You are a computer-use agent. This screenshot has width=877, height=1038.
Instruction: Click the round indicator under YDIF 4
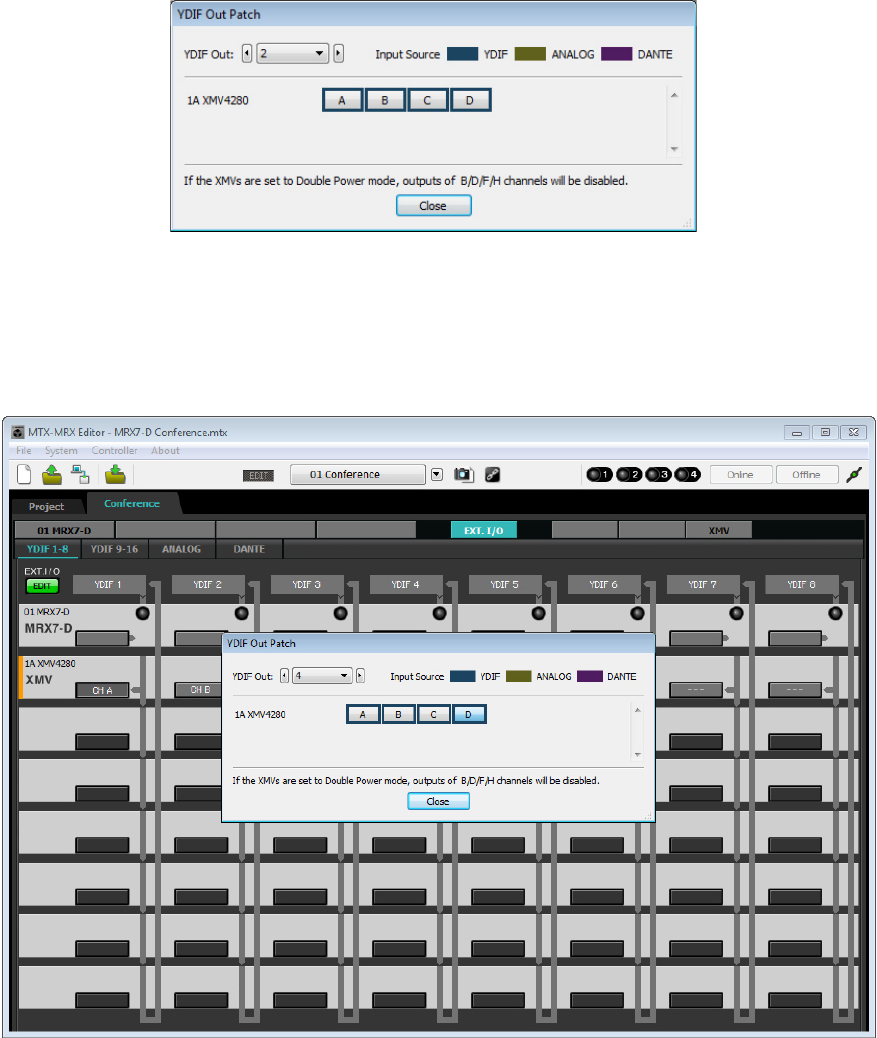point(439,613)
